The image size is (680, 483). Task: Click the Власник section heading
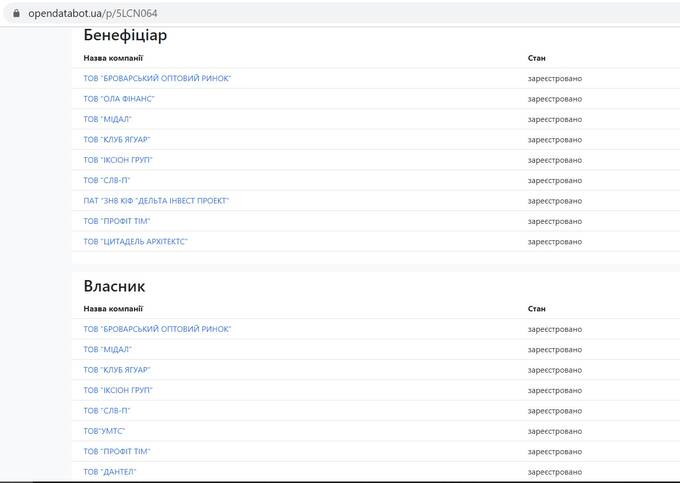tap(114, 286)
